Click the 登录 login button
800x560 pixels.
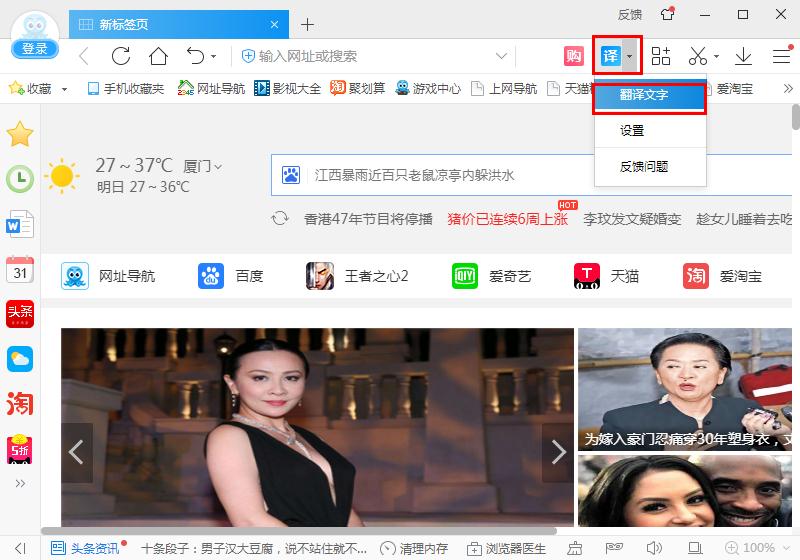coord(35,48)
